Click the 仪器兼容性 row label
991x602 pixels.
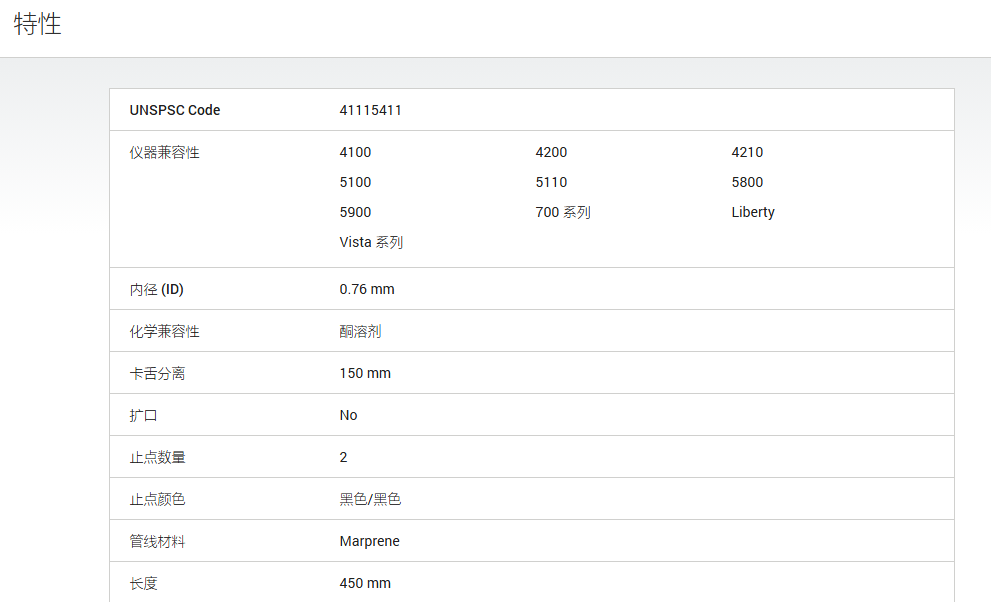click(x=164, y=152)
